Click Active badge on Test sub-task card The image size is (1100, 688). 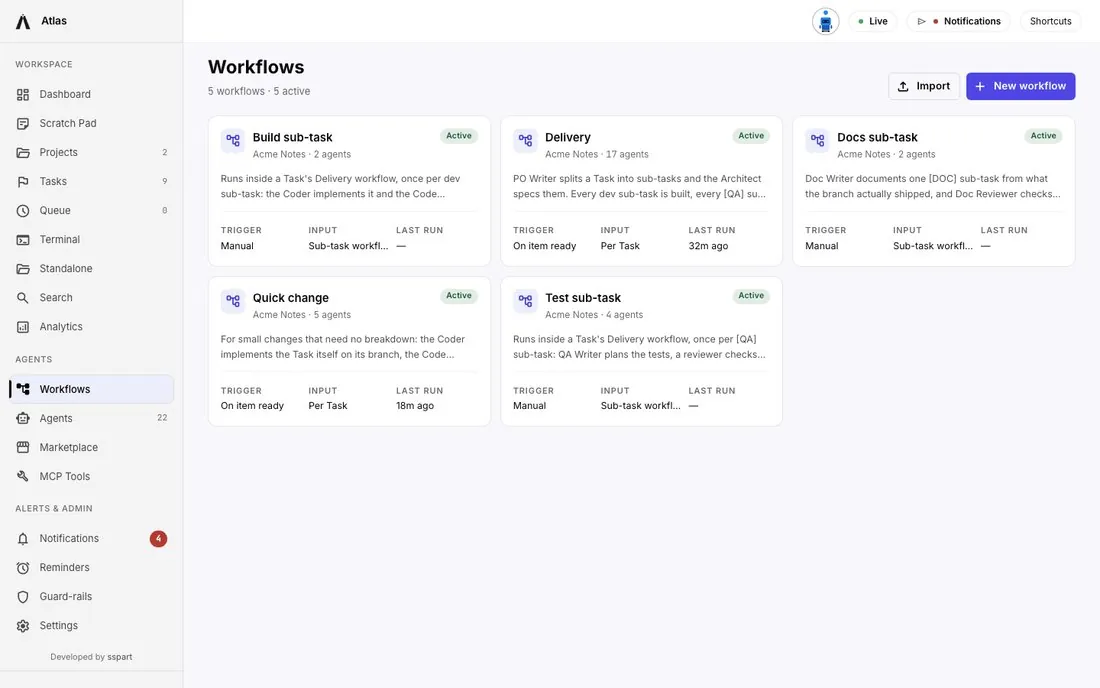(751, 296)
